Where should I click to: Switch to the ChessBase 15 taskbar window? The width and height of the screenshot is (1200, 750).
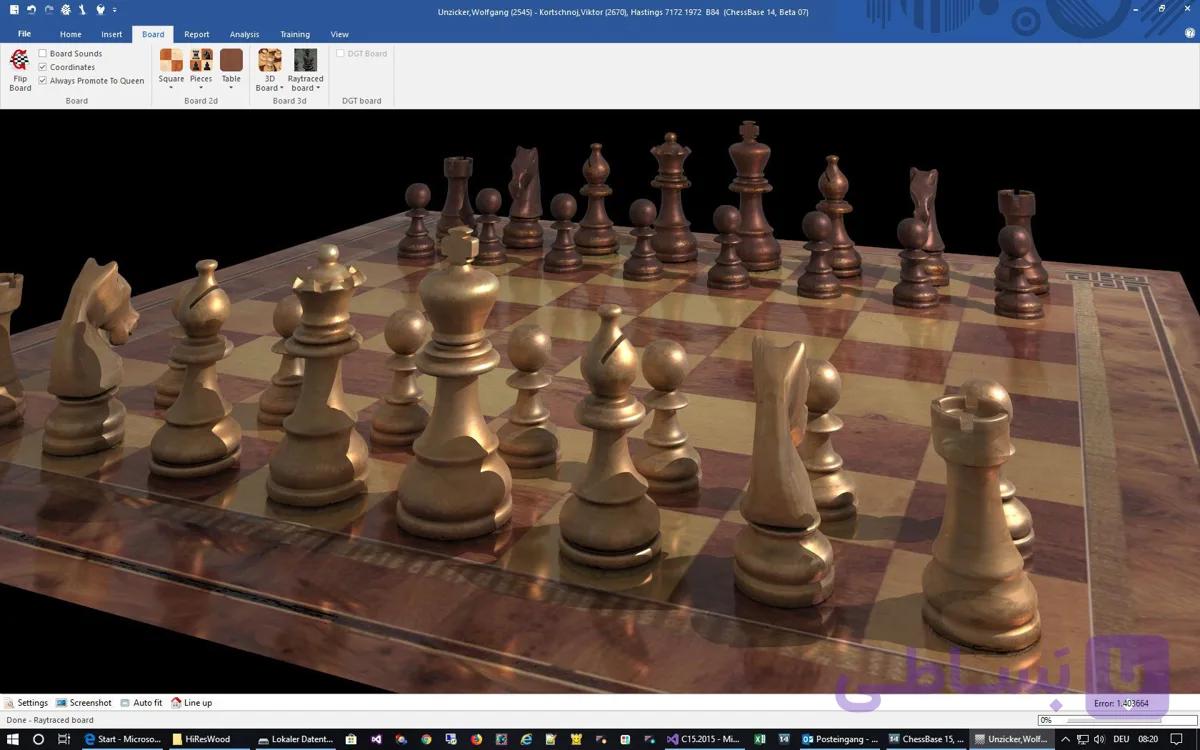click(x=927, y=739)
